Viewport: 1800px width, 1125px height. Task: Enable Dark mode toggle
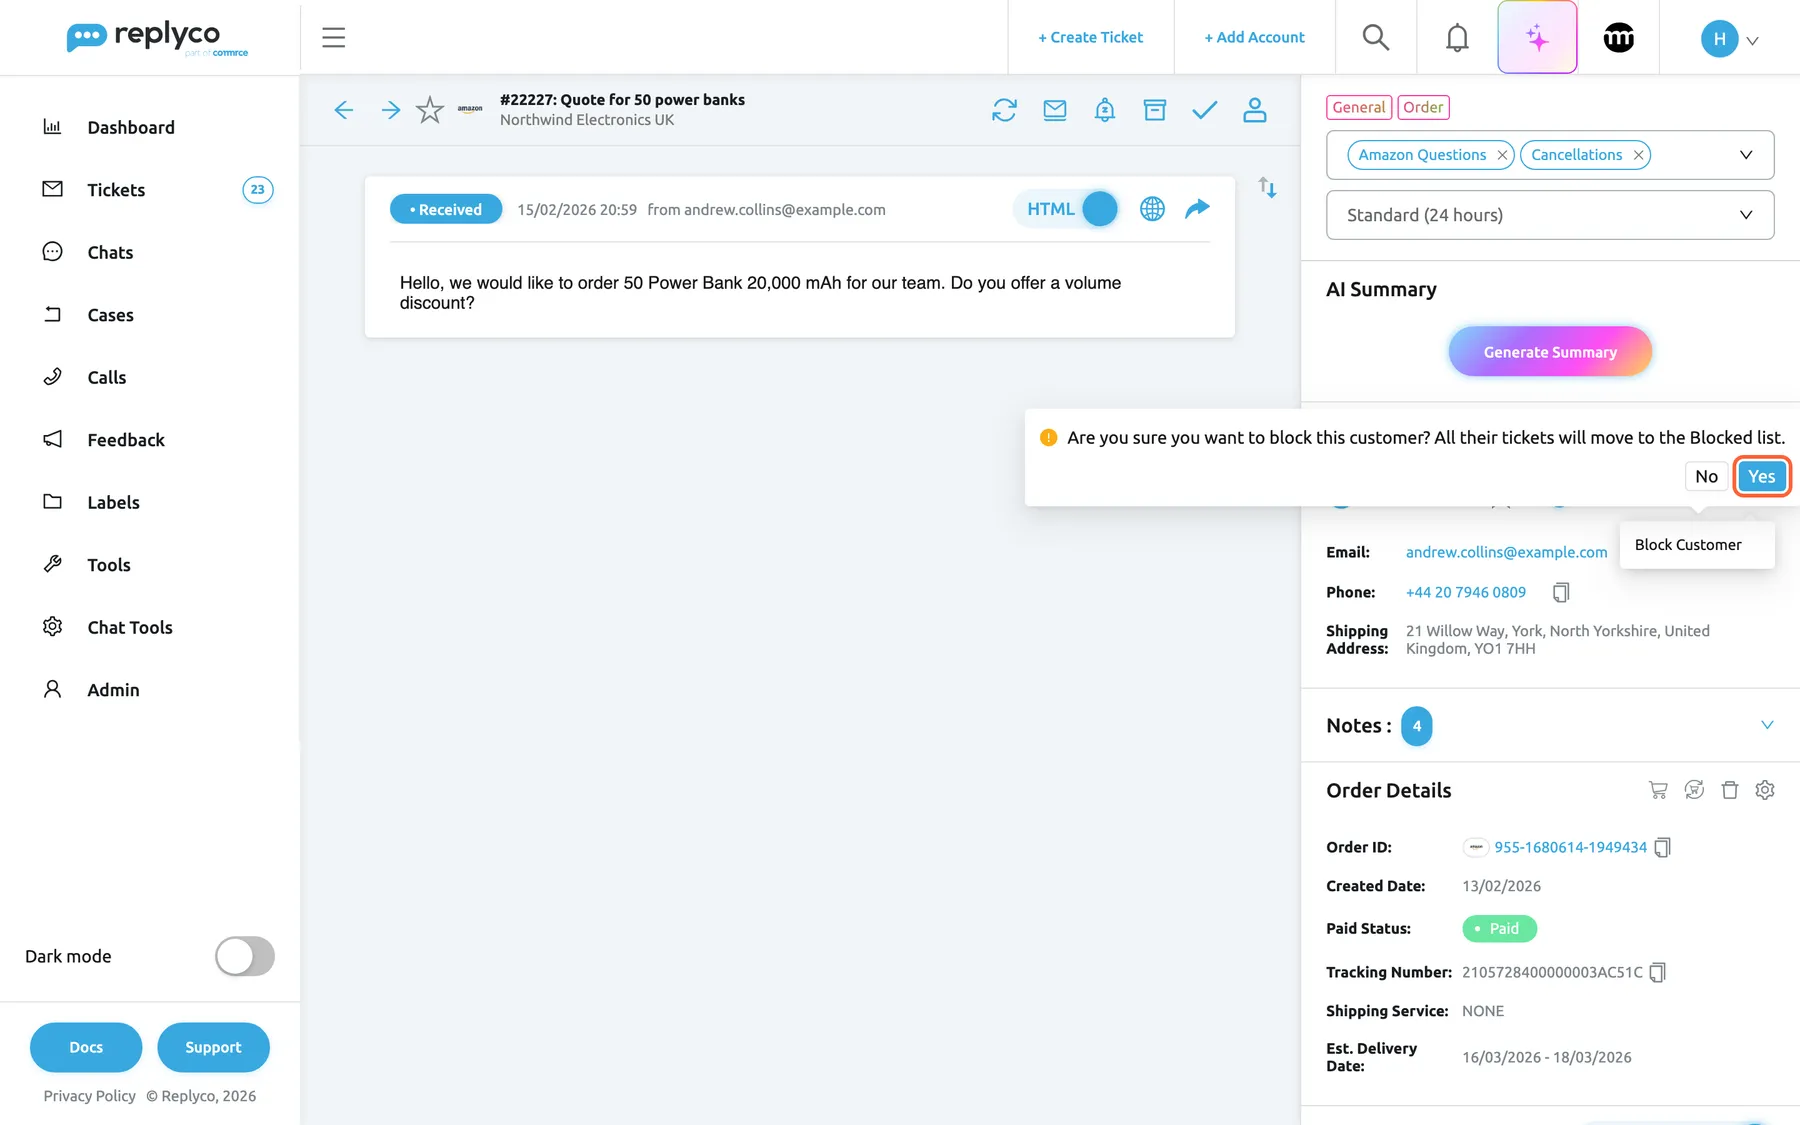(x=245, y=956)
